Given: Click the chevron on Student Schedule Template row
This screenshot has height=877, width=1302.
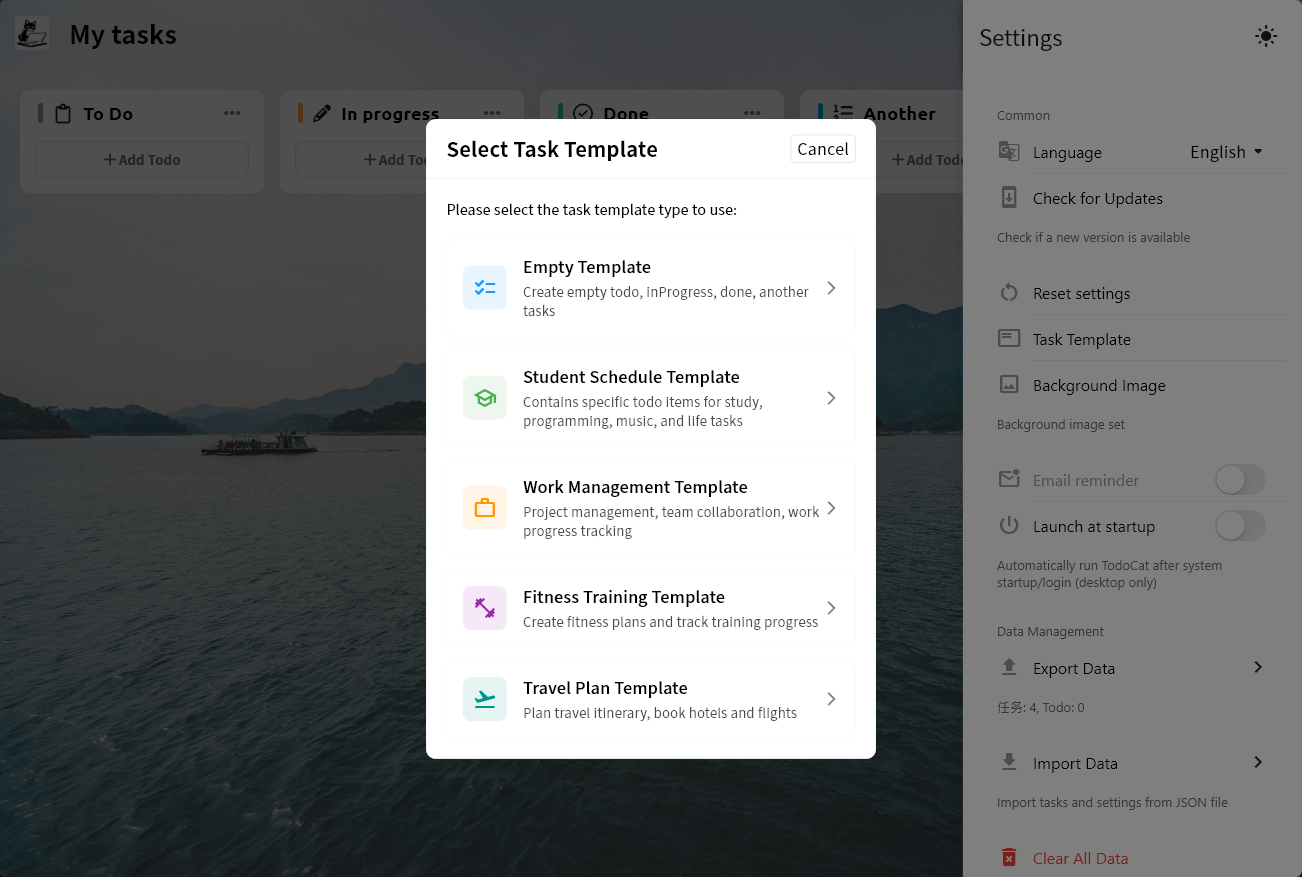Looking at the screenshot, I should coord(831,398).
